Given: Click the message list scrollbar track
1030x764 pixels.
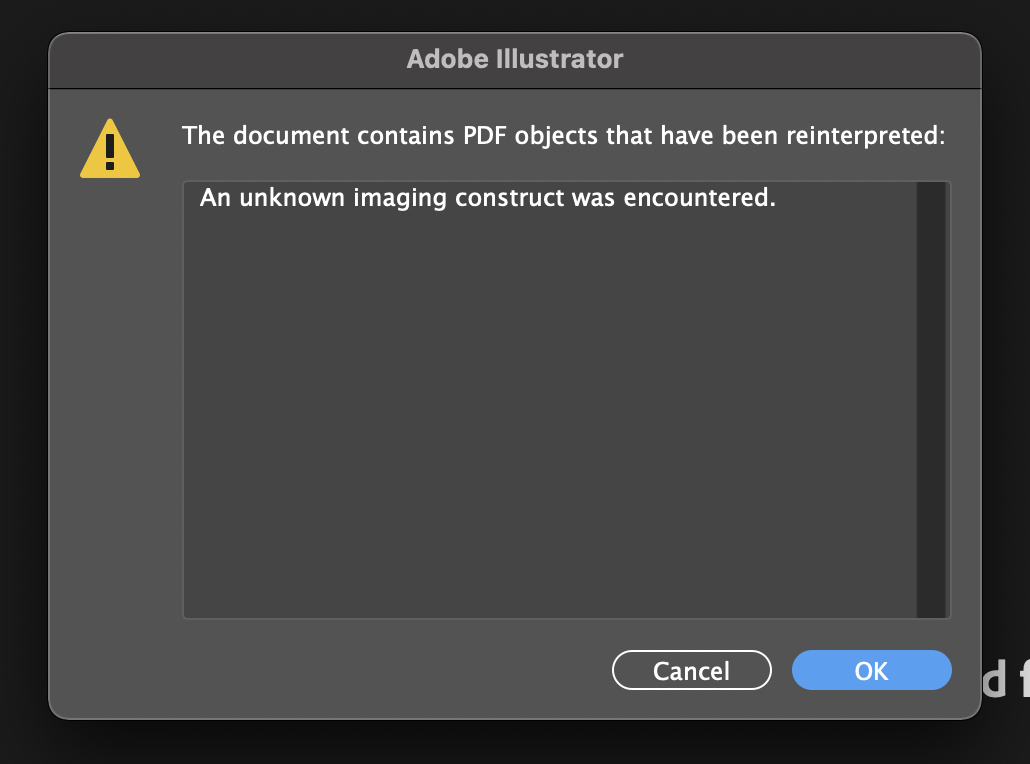Looking at the screenshot, I should tap(931, 400).
